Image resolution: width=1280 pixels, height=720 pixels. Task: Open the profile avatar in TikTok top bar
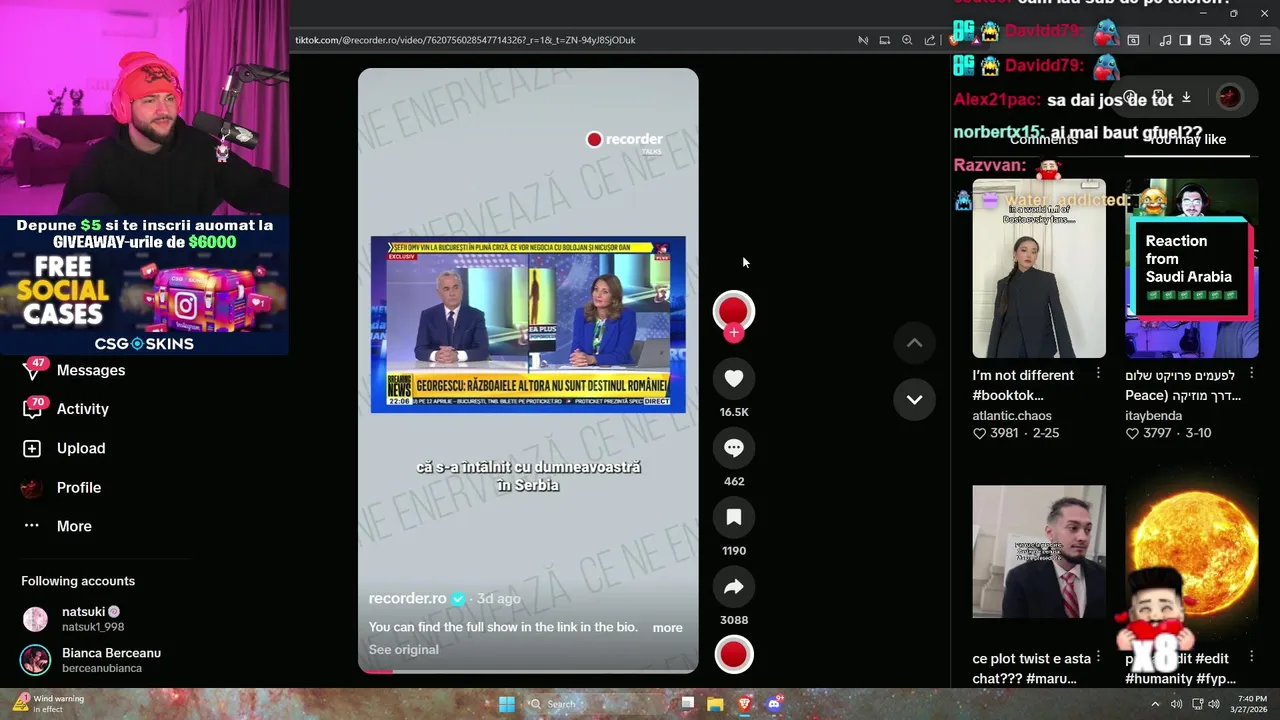(x=1229, y=97)
